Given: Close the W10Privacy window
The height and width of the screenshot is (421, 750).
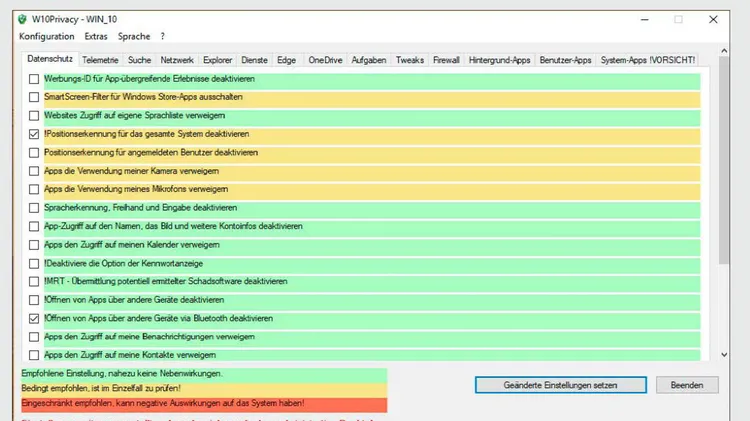Looking at the screenshot, I should coord(713,20).
